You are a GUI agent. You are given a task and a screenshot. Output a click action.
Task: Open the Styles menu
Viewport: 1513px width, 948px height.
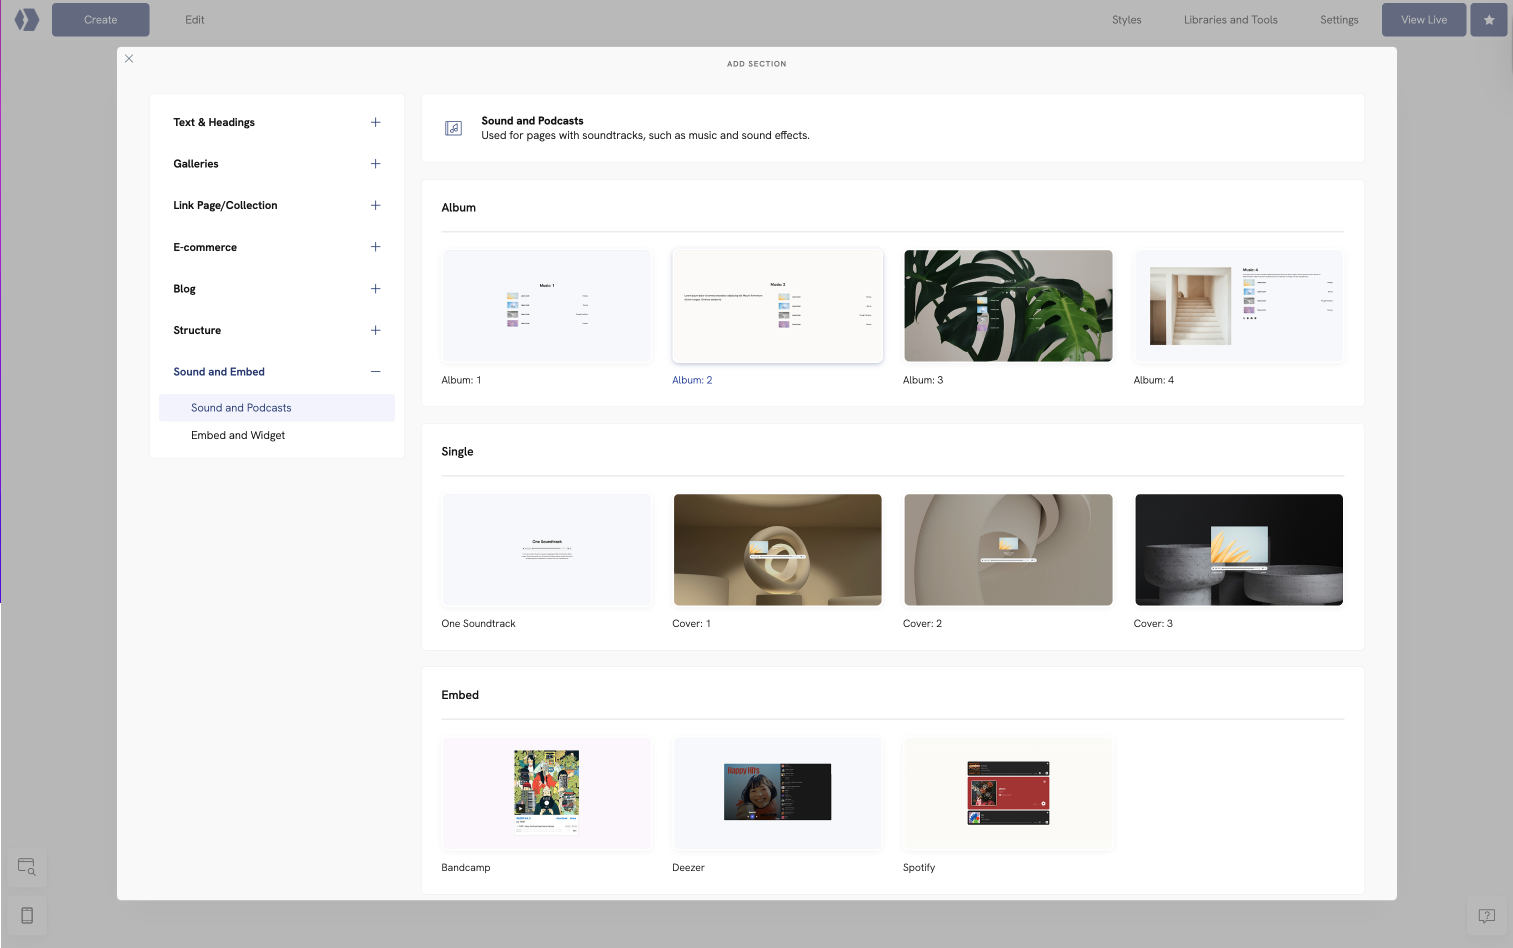point(1126,19)
